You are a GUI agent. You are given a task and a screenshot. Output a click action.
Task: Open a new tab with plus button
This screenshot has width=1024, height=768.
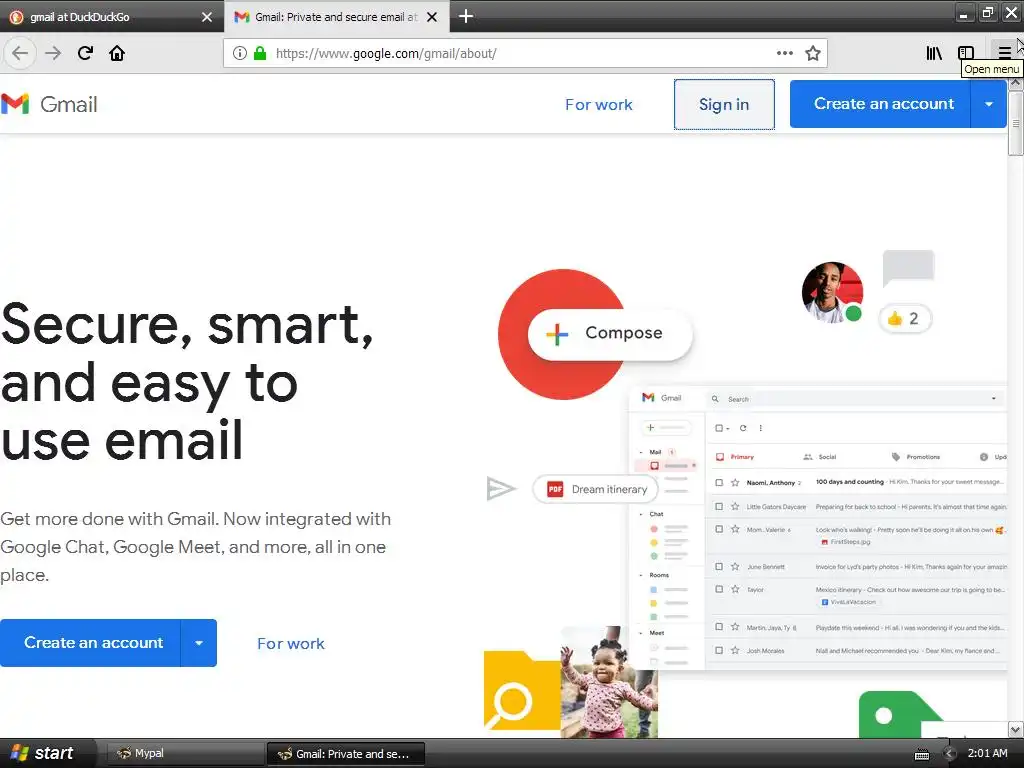(466, 16)
